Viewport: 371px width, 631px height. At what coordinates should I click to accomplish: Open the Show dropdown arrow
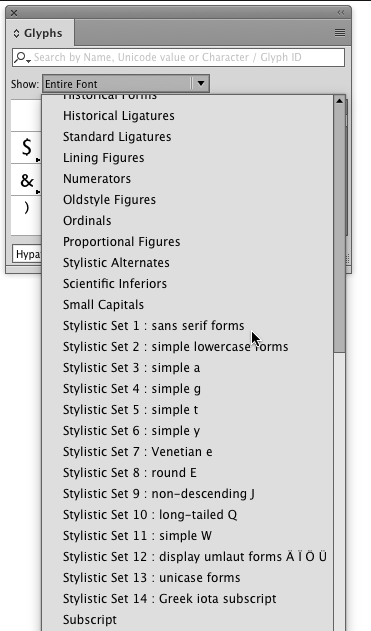coord(200,84)
